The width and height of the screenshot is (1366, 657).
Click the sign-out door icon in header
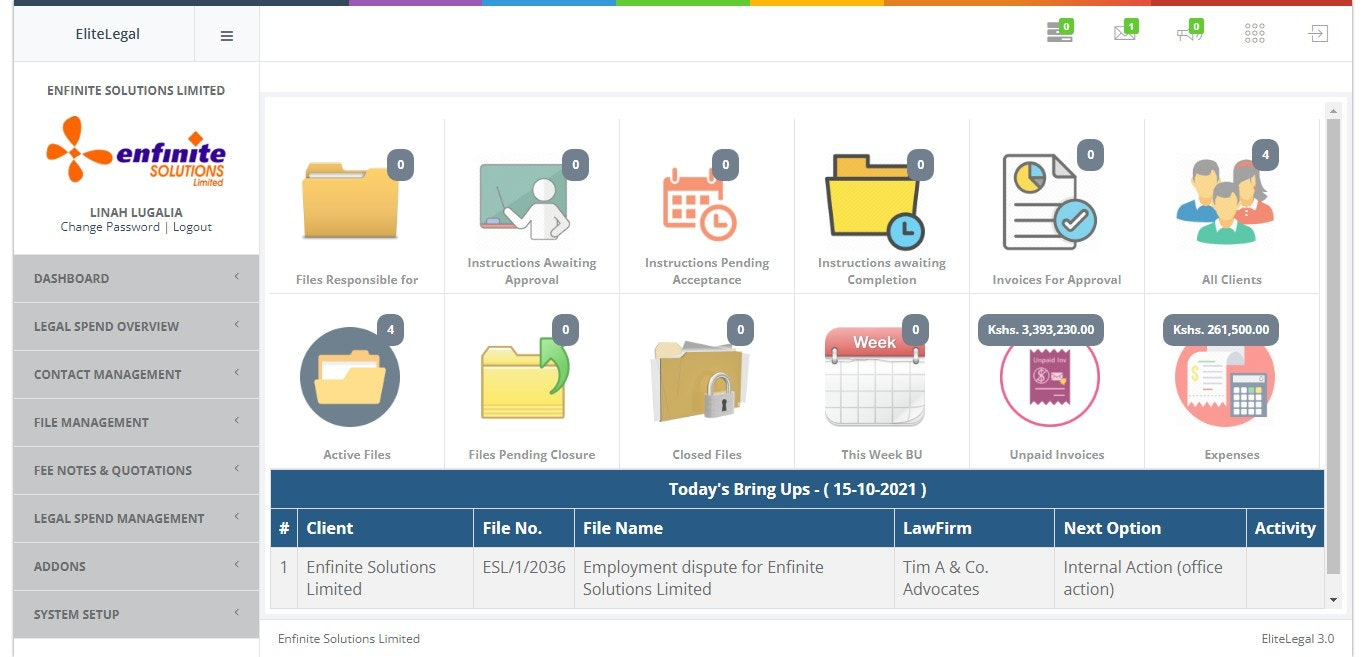point(1319,34)
